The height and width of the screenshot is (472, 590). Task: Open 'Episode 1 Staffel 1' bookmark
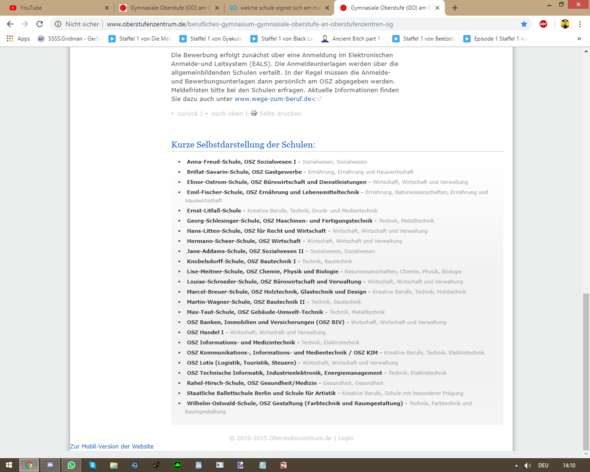[494, 38]
